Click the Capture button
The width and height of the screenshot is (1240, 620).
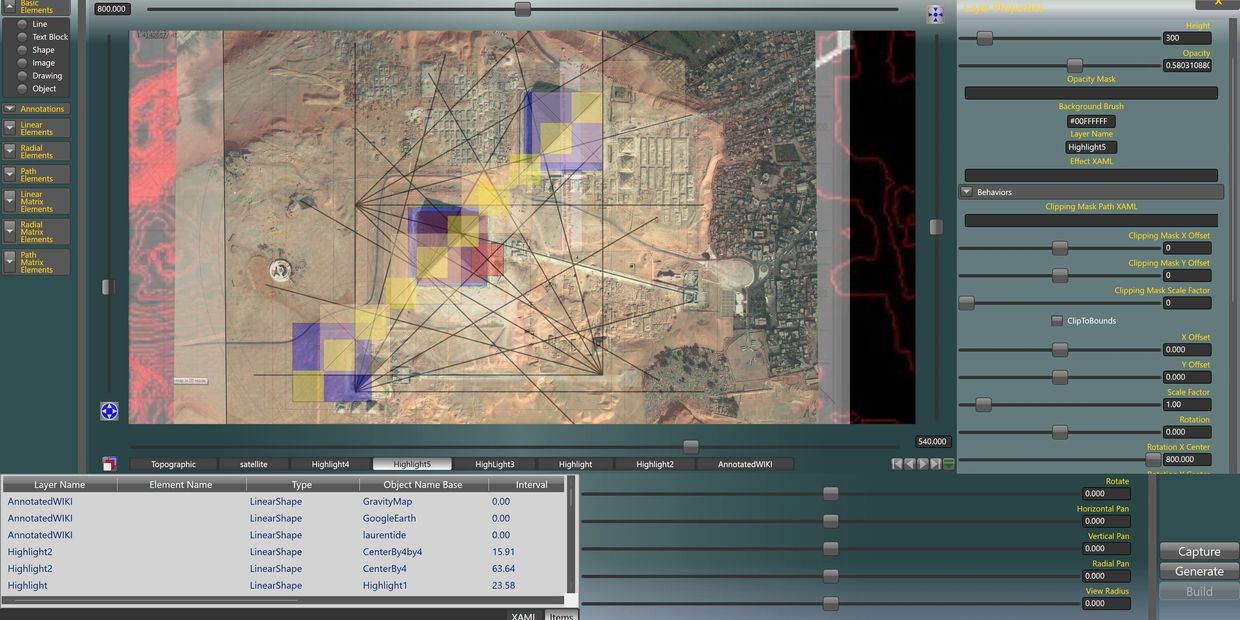click(x=1199, y=552)
